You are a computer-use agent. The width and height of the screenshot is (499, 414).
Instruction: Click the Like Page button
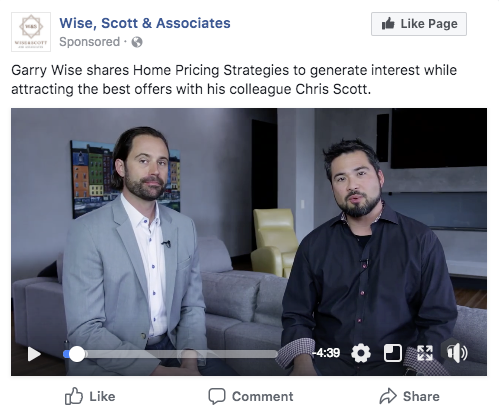click(x=419, y=24)
